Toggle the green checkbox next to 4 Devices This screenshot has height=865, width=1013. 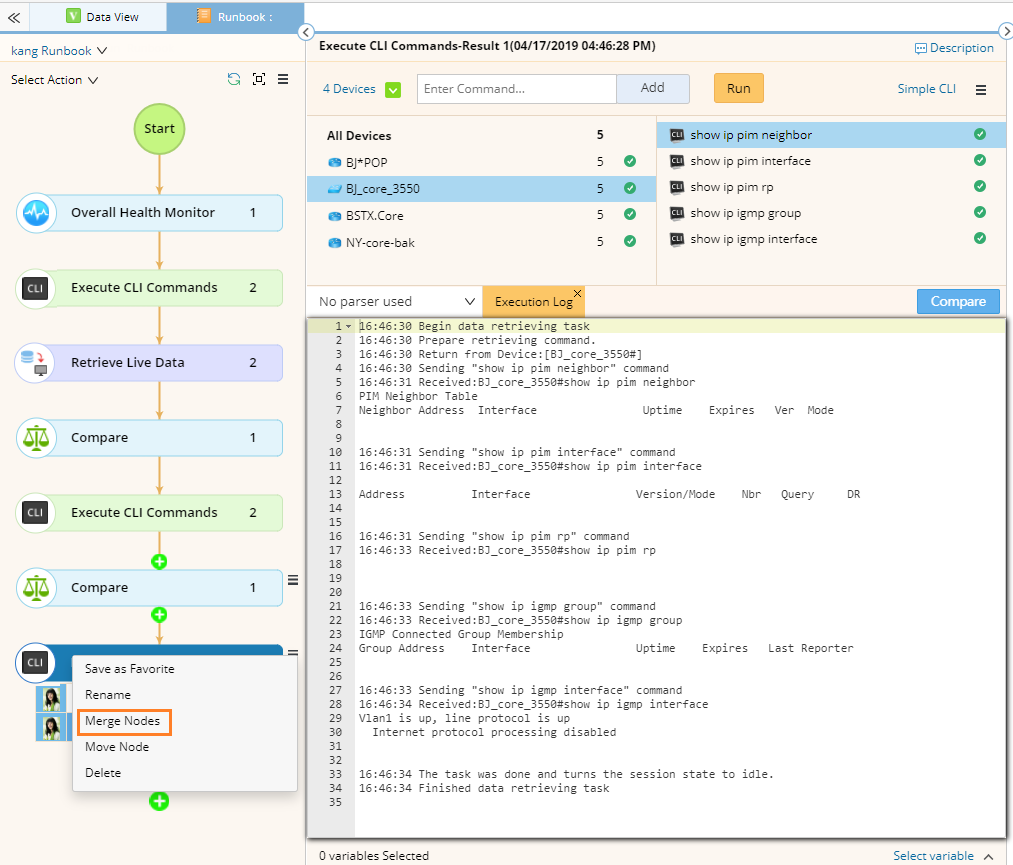(x=393, y=89)
